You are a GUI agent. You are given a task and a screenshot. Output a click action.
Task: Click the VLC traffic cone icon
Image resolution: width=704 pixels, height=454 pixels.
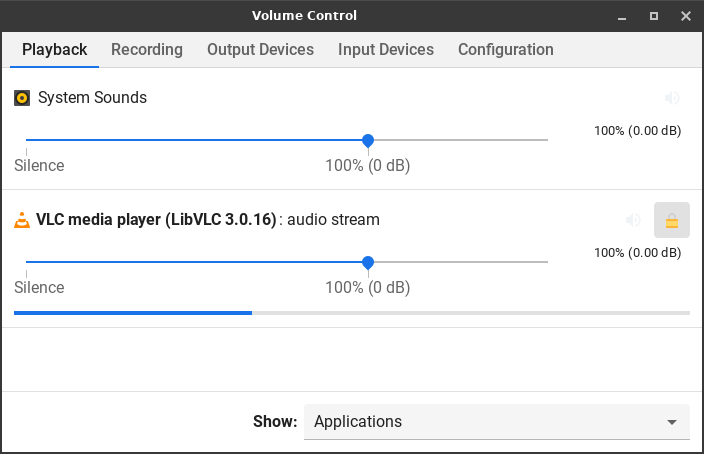(22, 220)
